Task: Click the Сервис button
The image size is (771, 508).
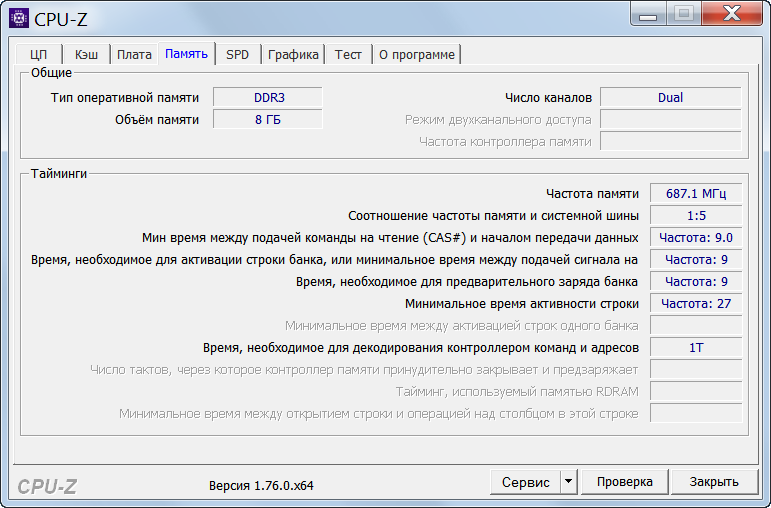Action: pos(525,482)
